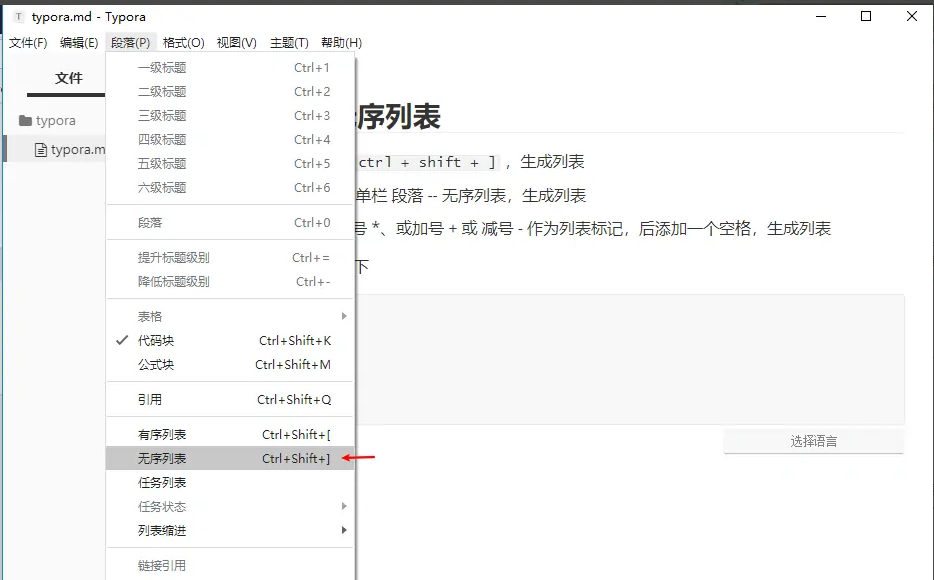Choose 段落 paragraph menu entry
The image size is (934, 580).
tap(230, 223)
